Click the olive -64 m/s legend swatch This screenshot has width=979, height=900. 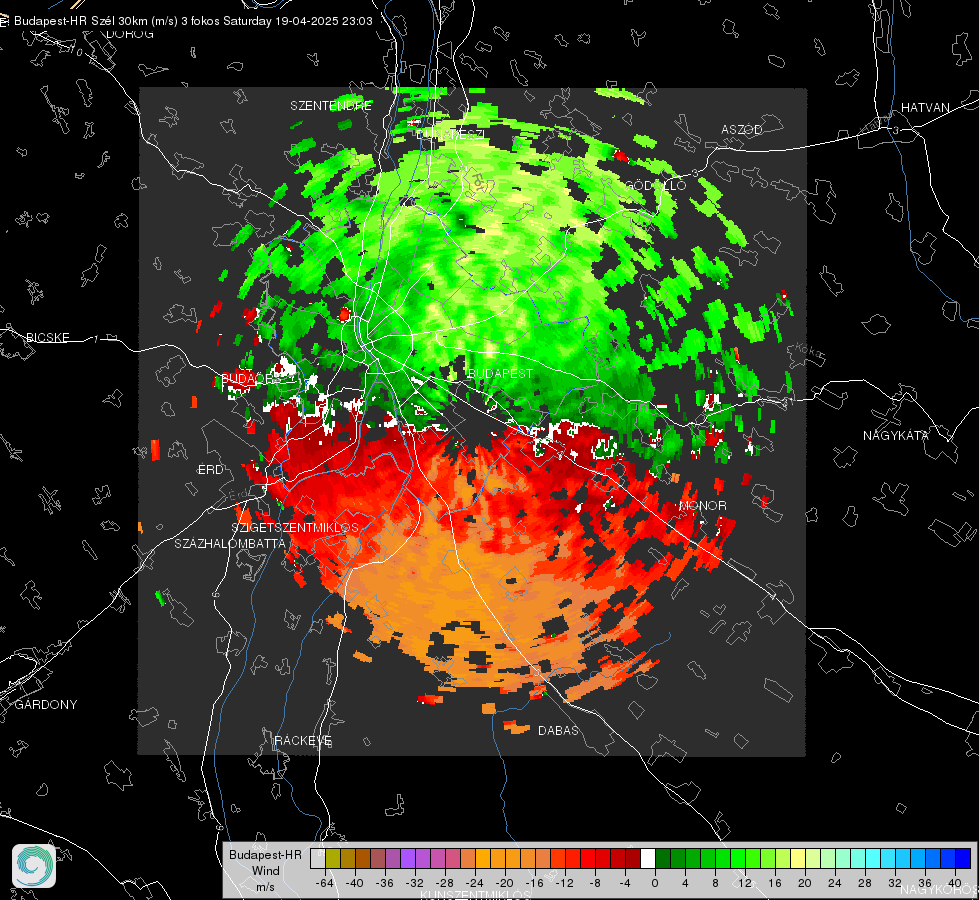[333, 859]
